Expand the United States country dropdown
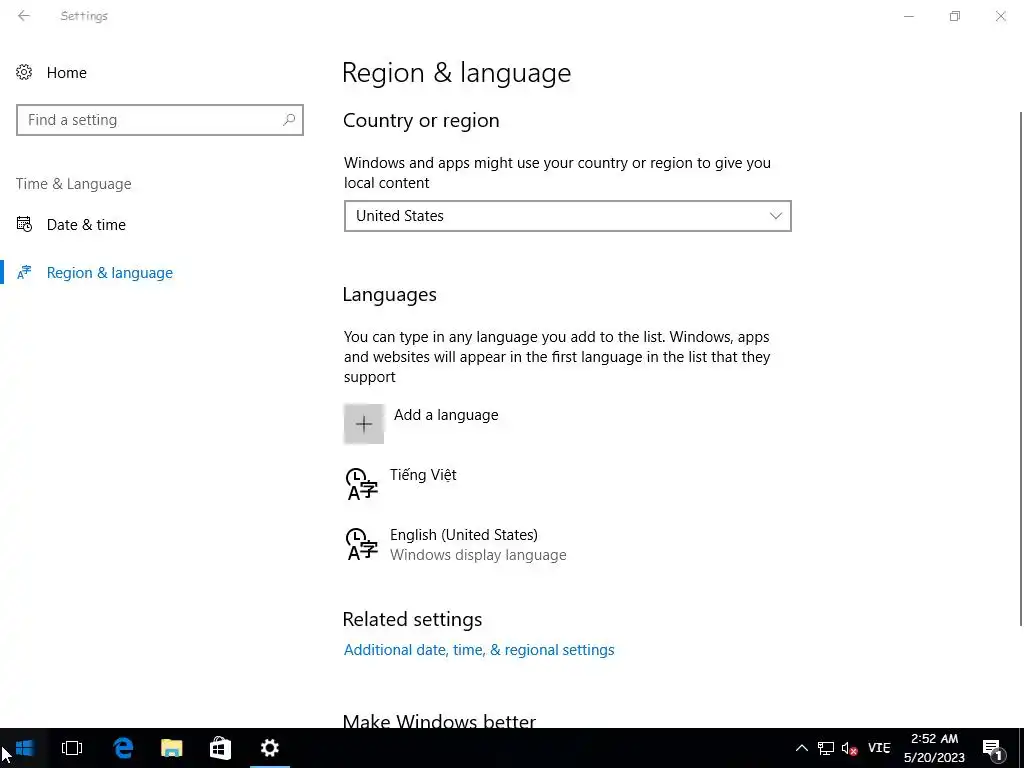The height and width of the screenshot is (768, 1024). (568, 216)
